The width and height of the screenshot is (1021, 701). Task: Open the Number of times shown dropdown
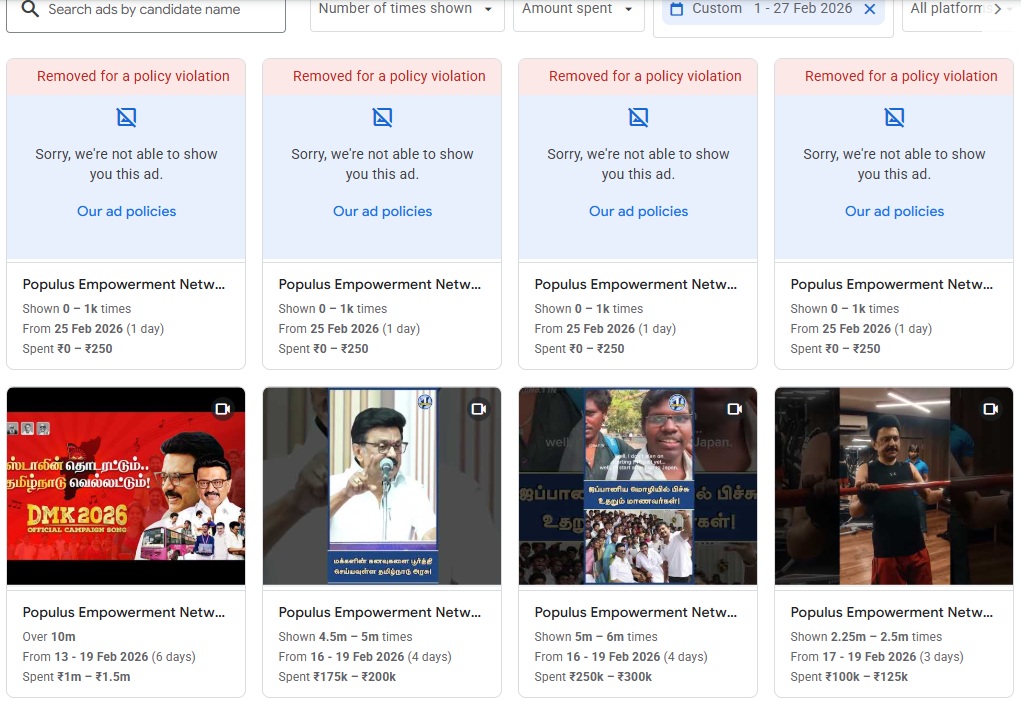[x=405, y=9]
